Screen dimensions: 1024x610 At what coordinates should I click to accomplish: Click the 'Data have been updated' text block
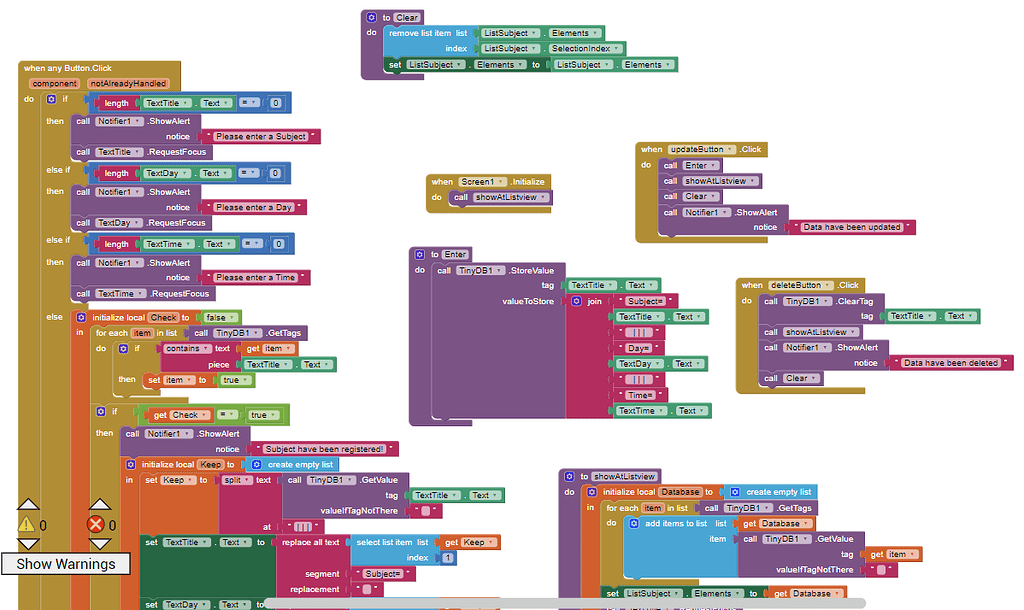pos(852,227)
